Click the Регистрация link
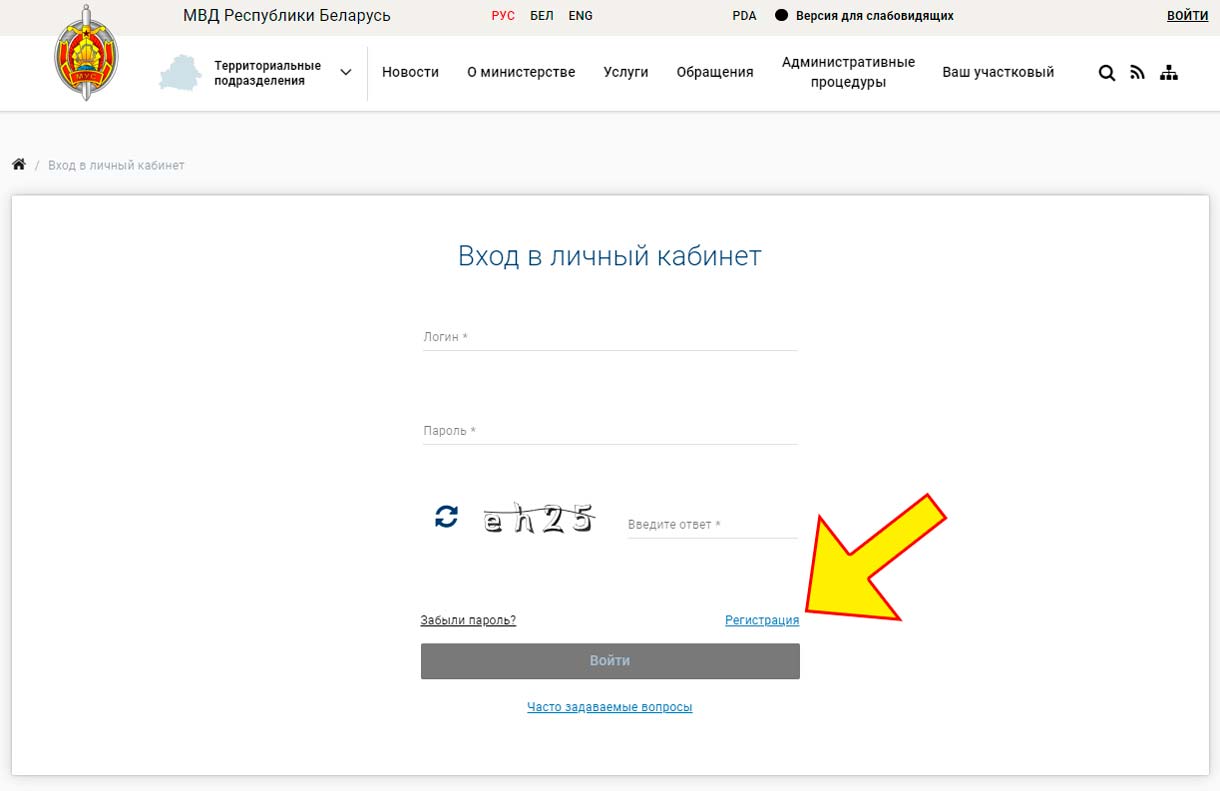 (761, 621)
